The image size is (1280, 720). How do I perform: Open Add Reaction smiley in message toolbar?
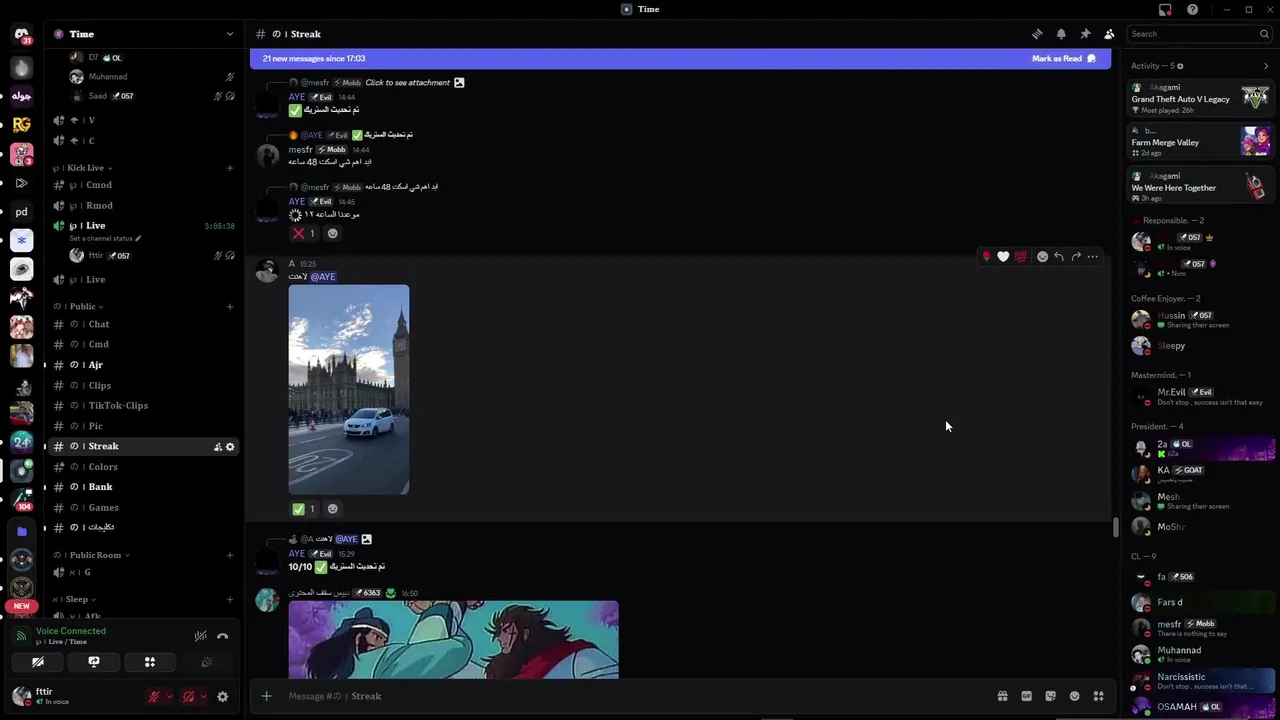coord(1042,257)
